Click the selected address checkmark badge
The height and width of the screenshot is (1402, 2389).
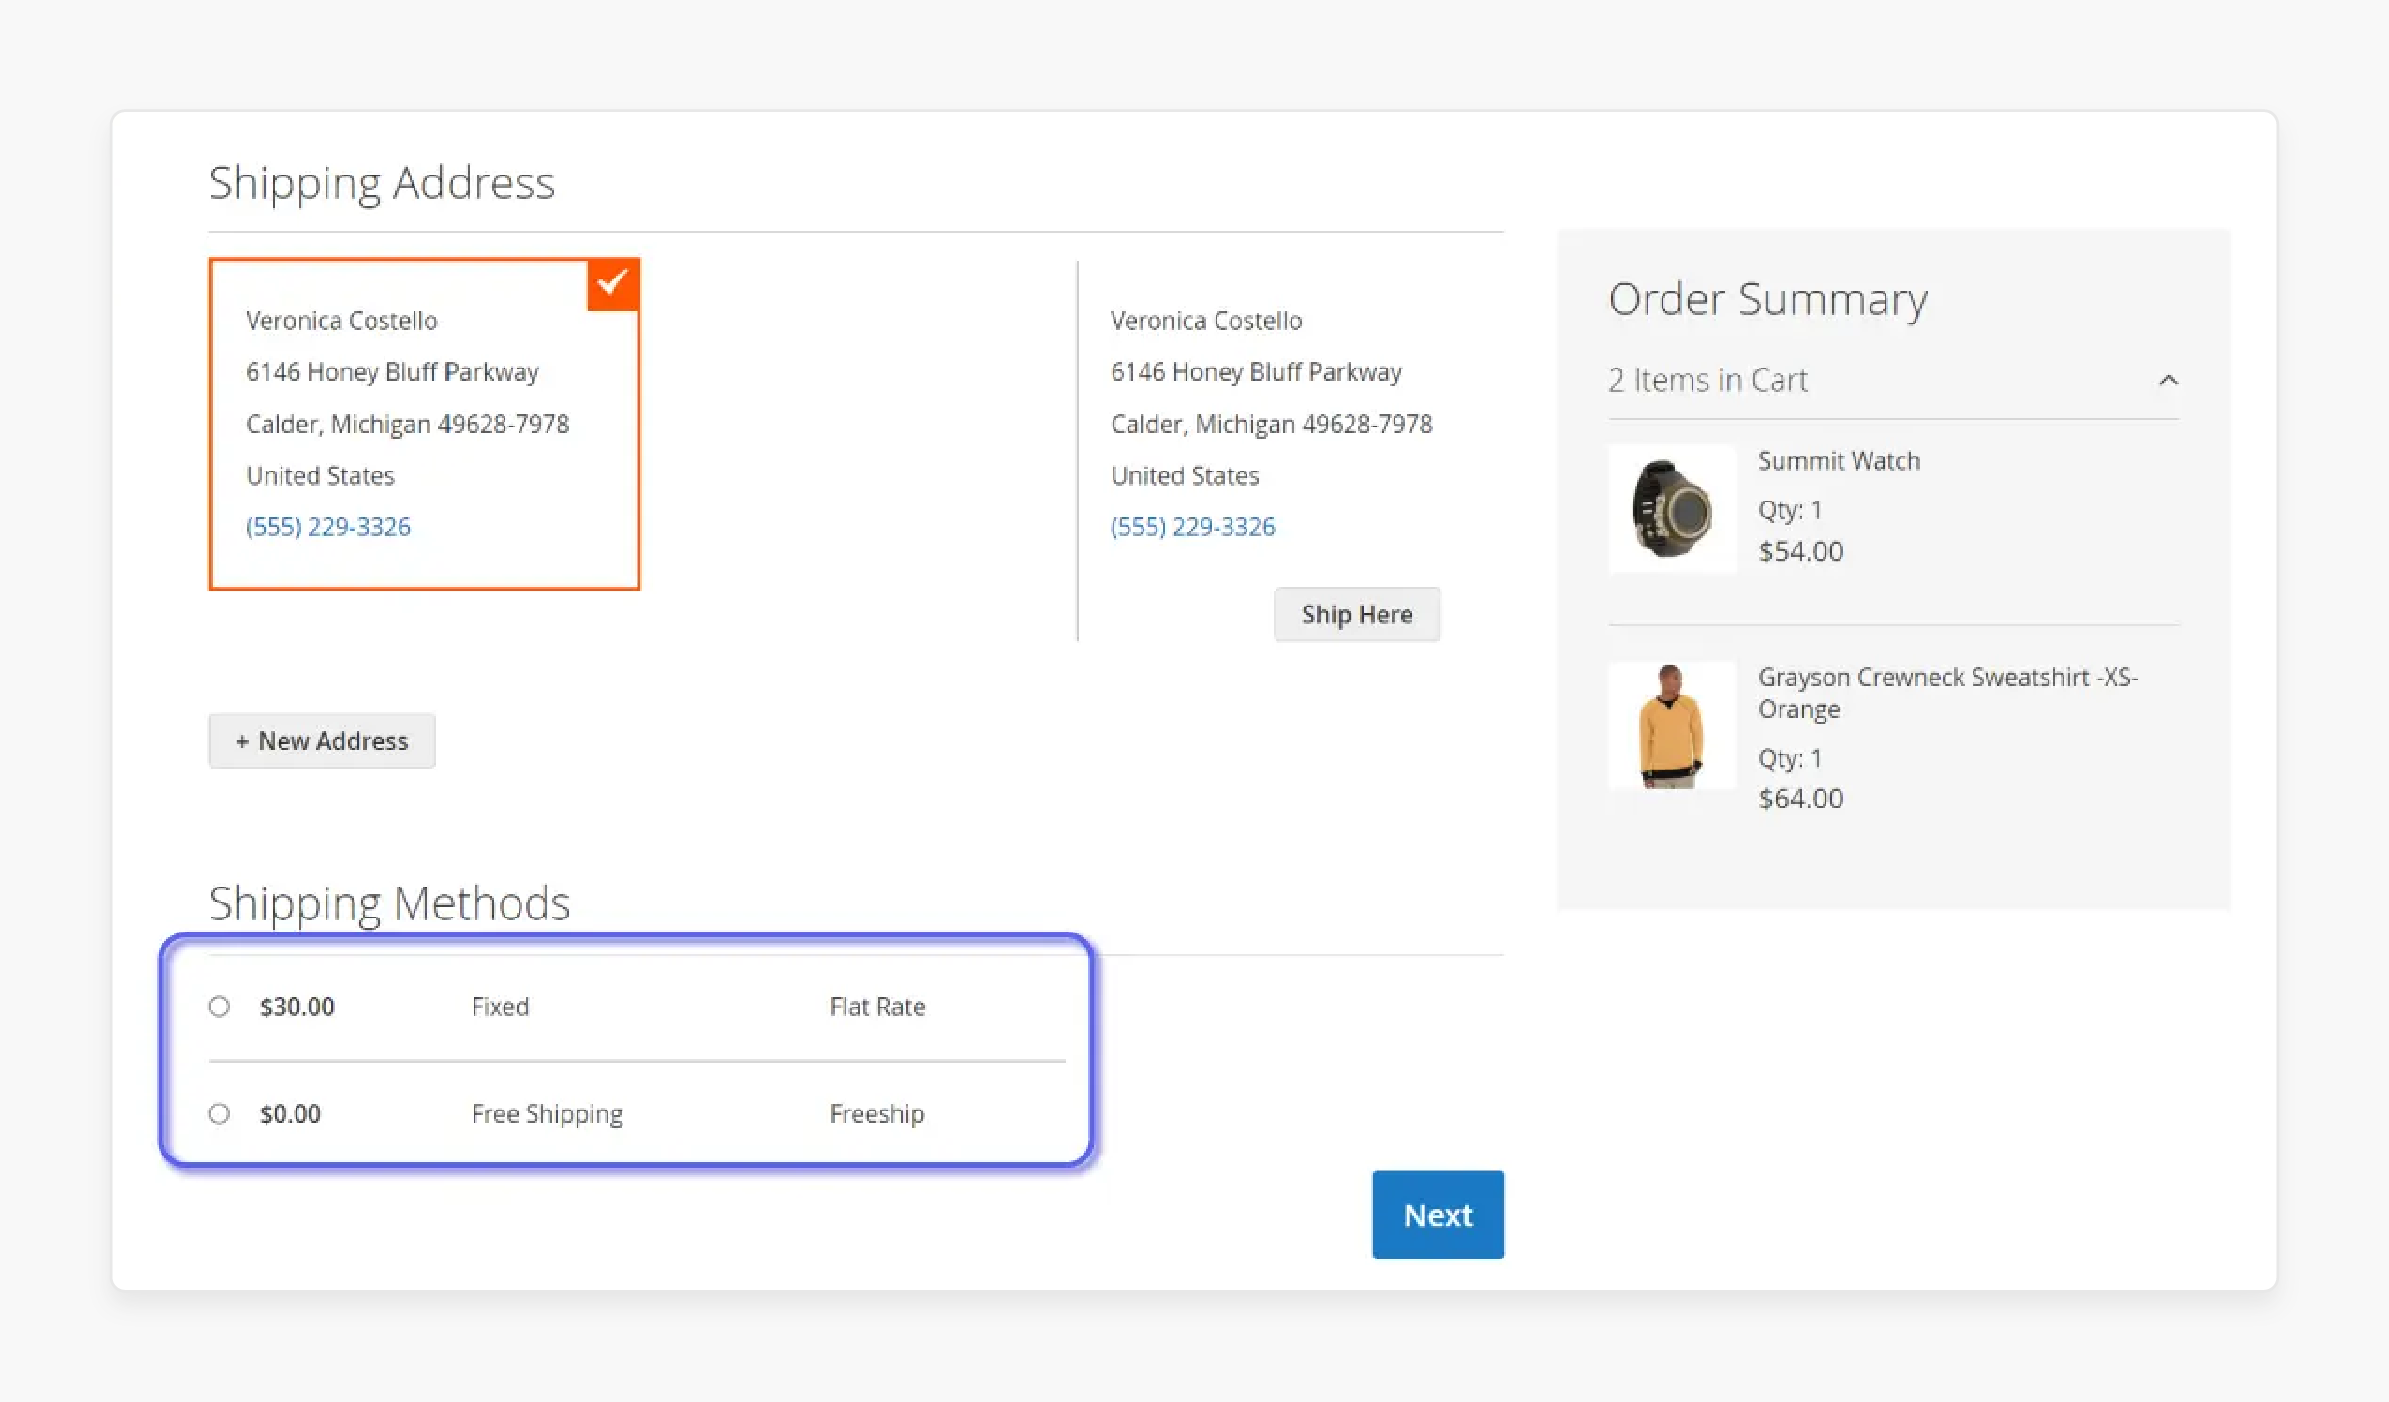pos(612,282)
